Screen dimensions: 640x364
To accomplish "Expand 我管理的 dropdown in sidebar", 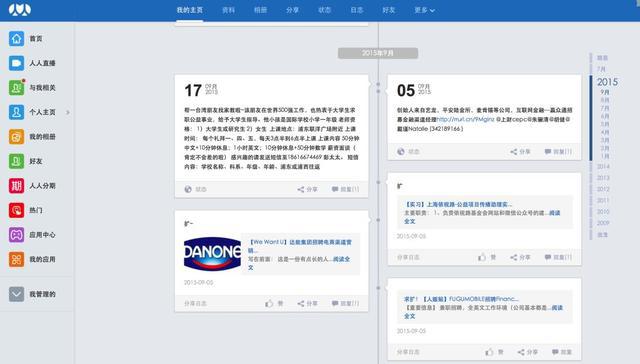I will (x=16, y=294).
